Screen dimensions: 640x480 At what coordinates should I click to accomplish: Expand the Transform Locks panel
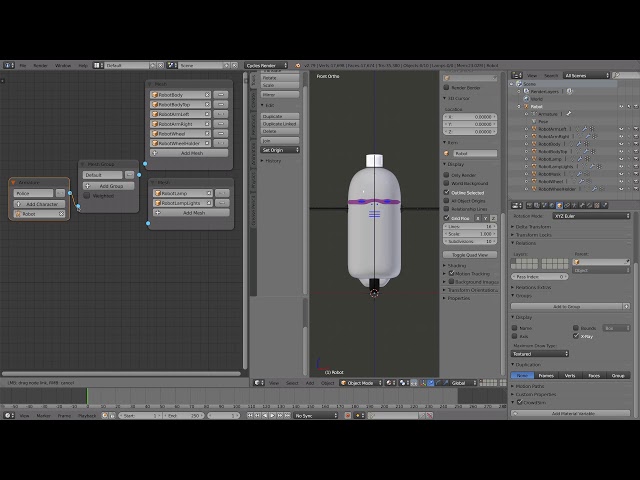tap(533, 235)
